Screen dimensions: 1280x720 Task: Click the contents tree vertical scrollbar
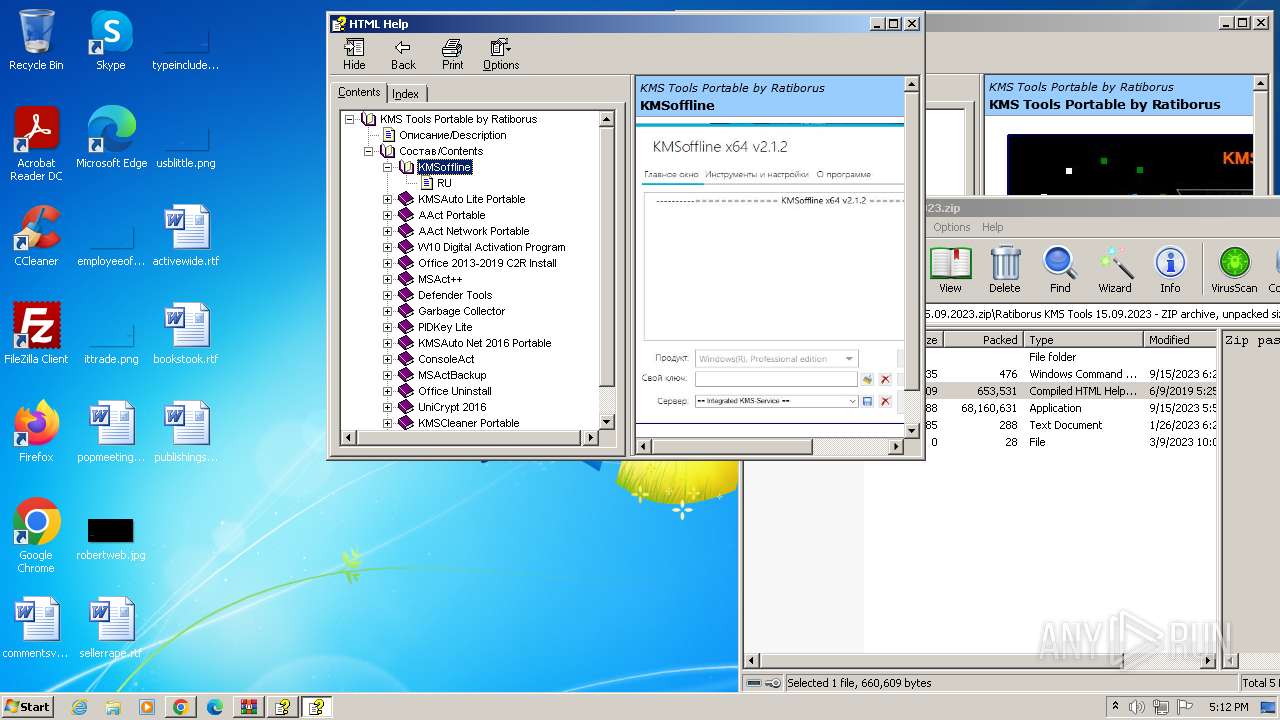click(606, 270)
